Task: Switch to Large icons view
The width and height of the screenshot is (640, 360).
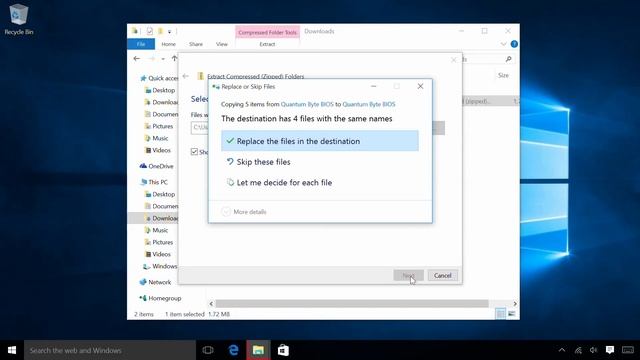Action: tap(511, 314)
